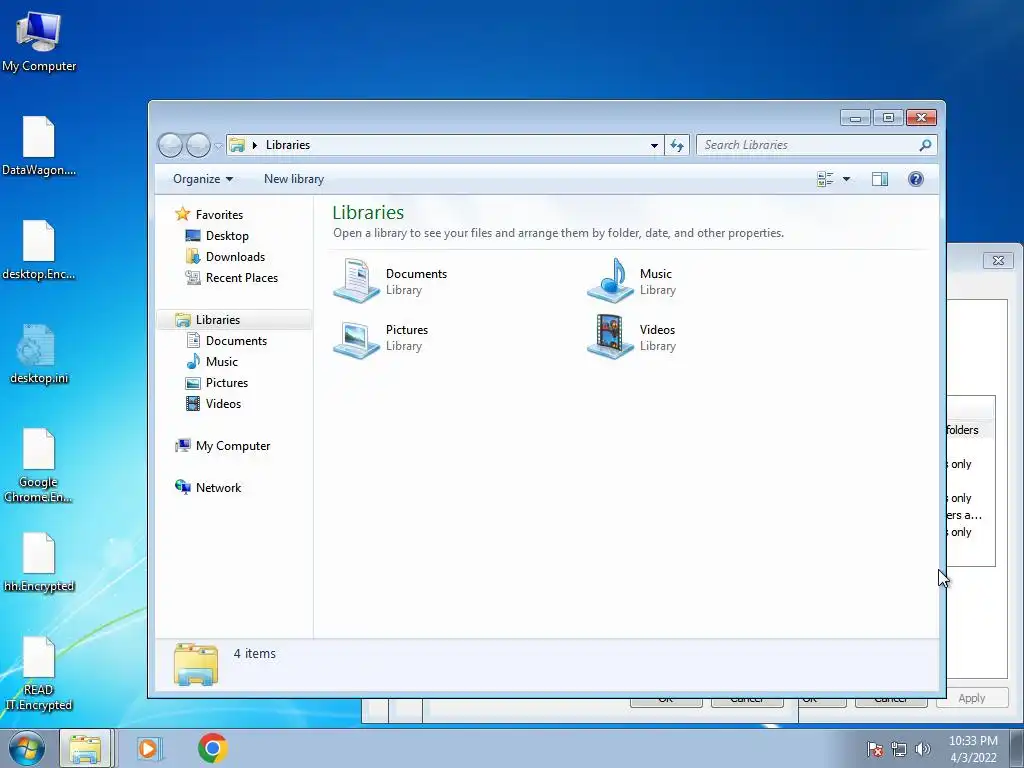The width and height of the screenshot is (1024, 768).
Task: Select the DataWagon desktop file
Action: click(x=39, y=145)
